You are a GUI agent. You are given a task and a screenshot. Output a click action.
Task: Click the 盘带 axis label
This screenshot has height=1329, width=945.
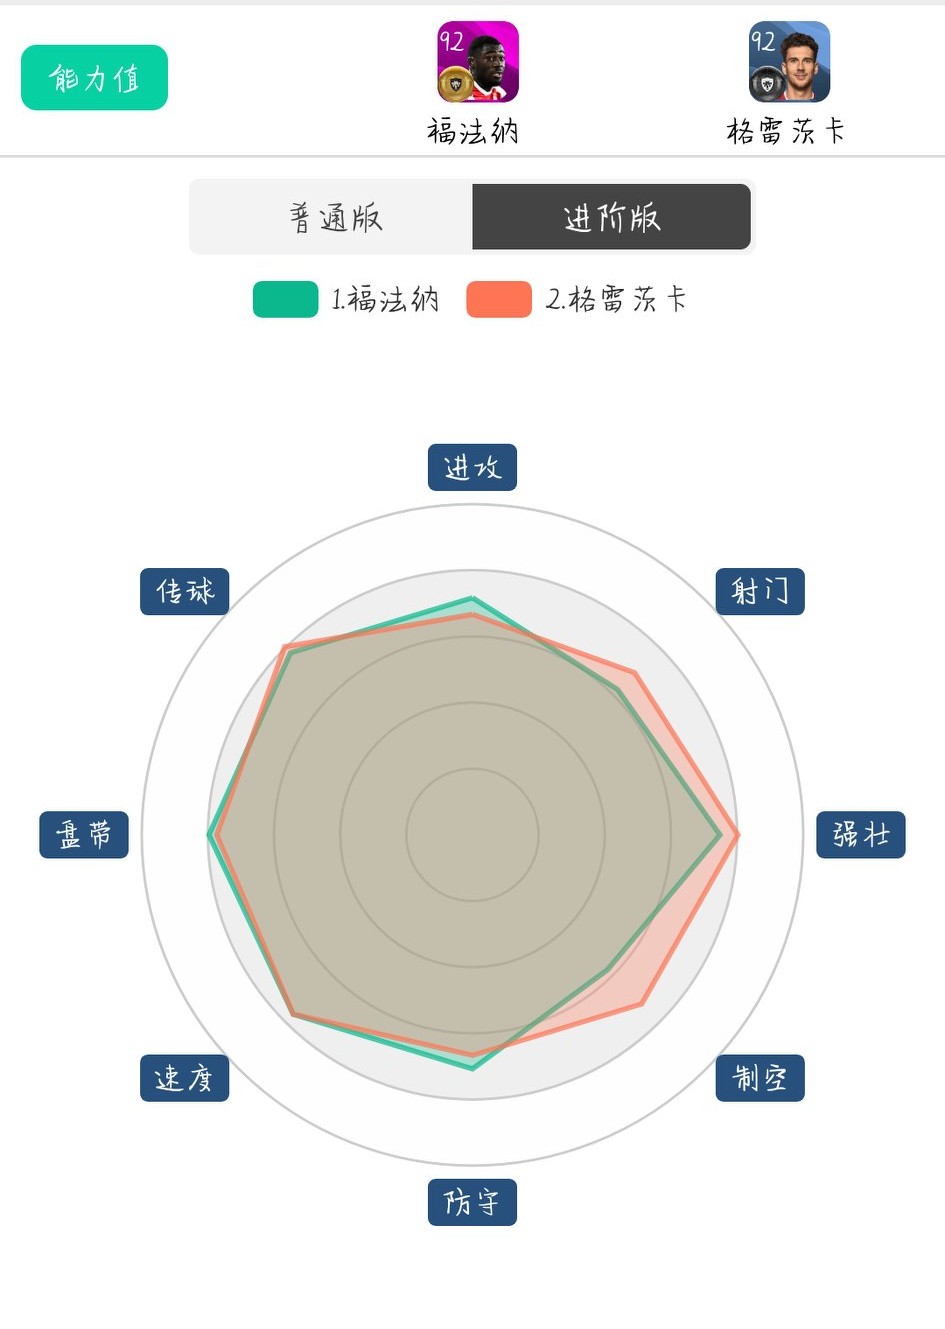coord(84,835)
